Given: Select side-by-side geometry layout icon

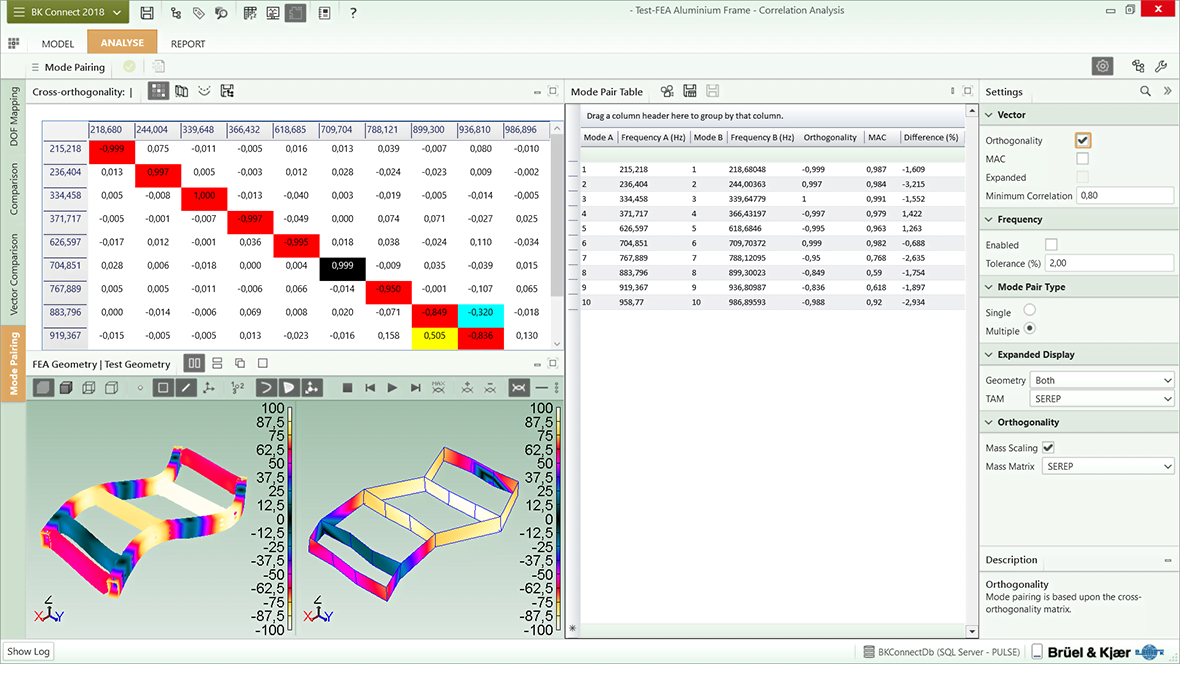Looking at the screenshot, I should click(x=194, y=364).
